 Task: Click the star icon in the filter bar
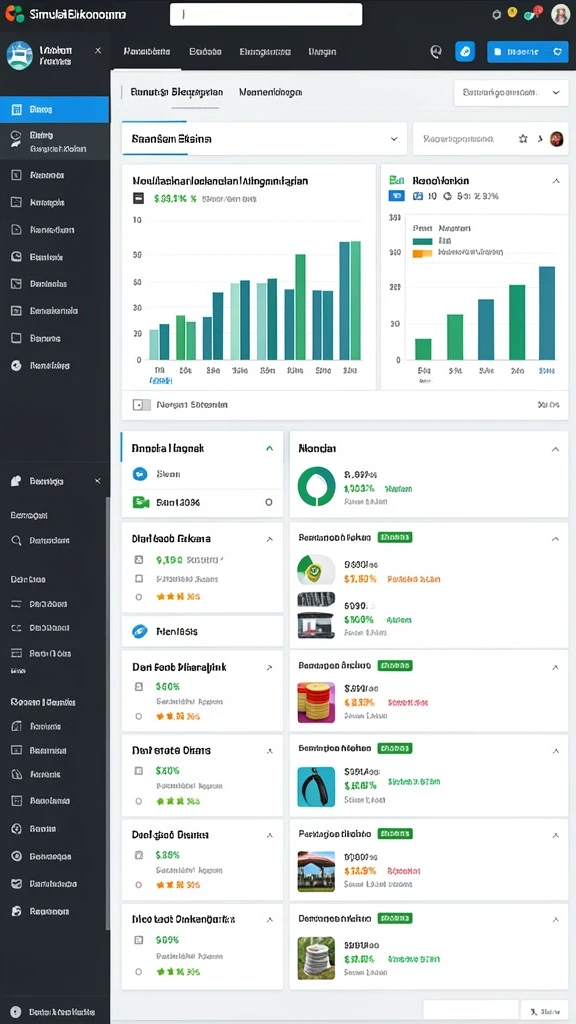522,138
